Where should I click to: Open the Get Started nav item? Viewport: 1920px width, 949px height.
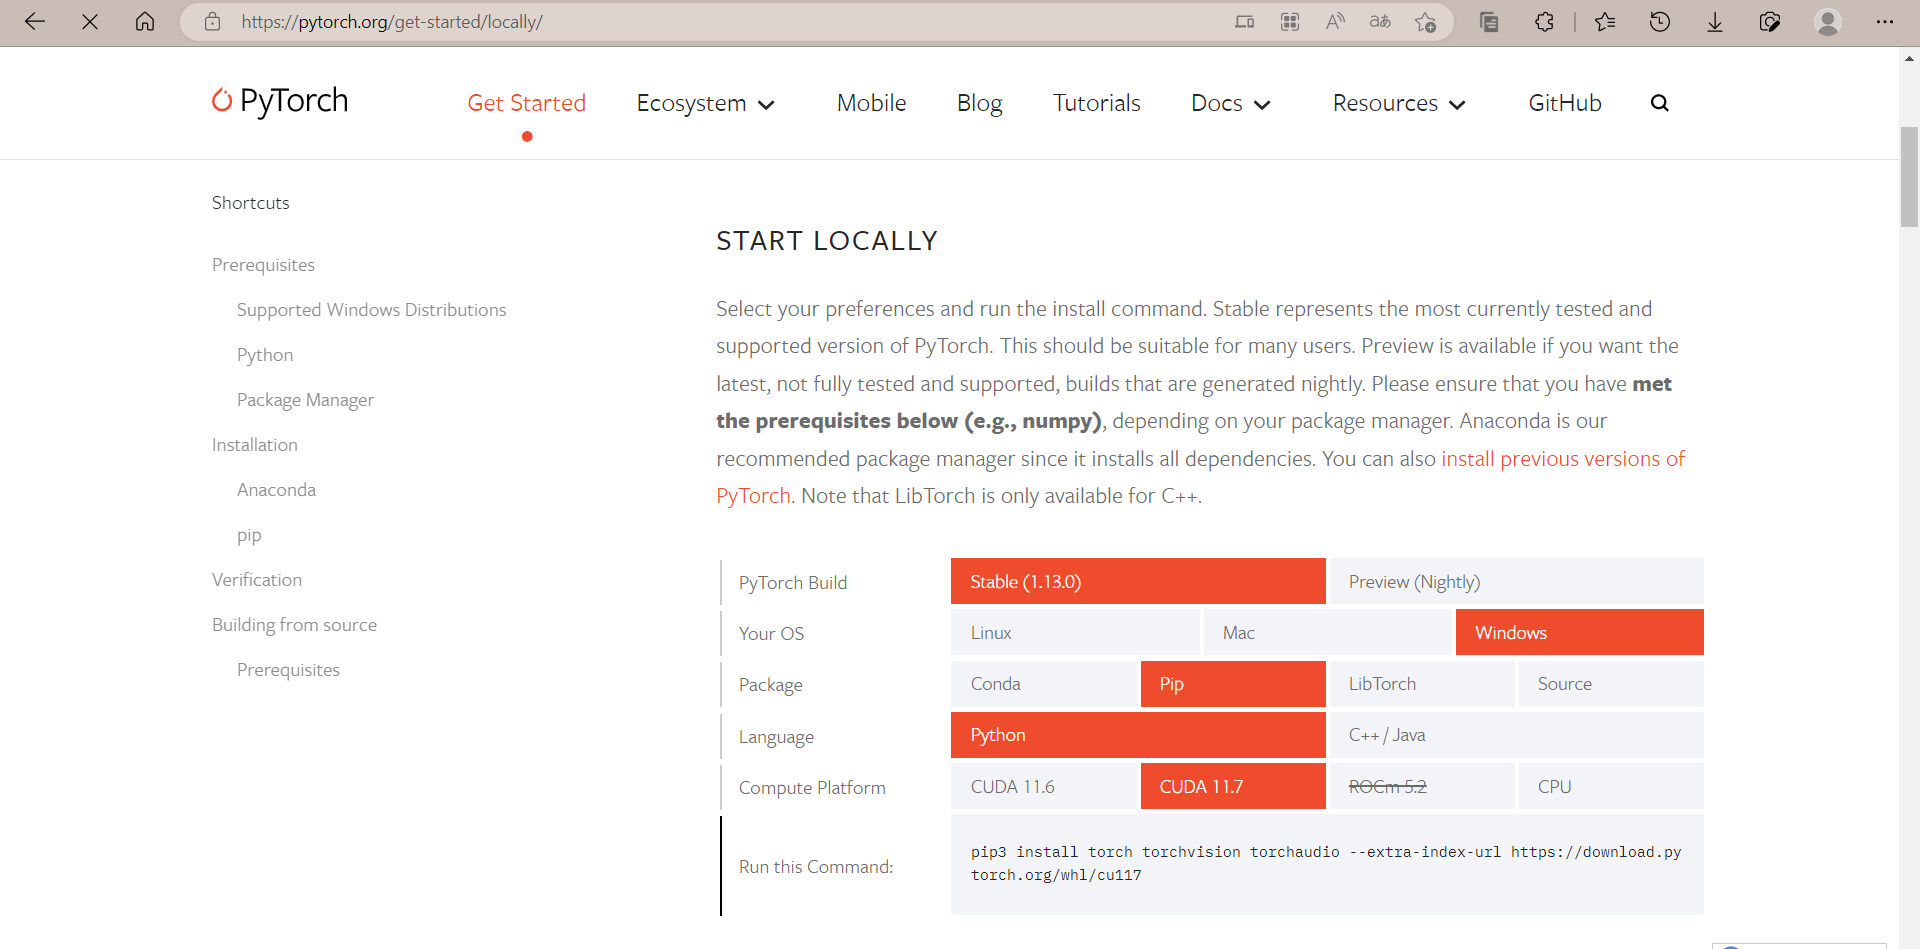pyautogui.click(x=527, y=103)
